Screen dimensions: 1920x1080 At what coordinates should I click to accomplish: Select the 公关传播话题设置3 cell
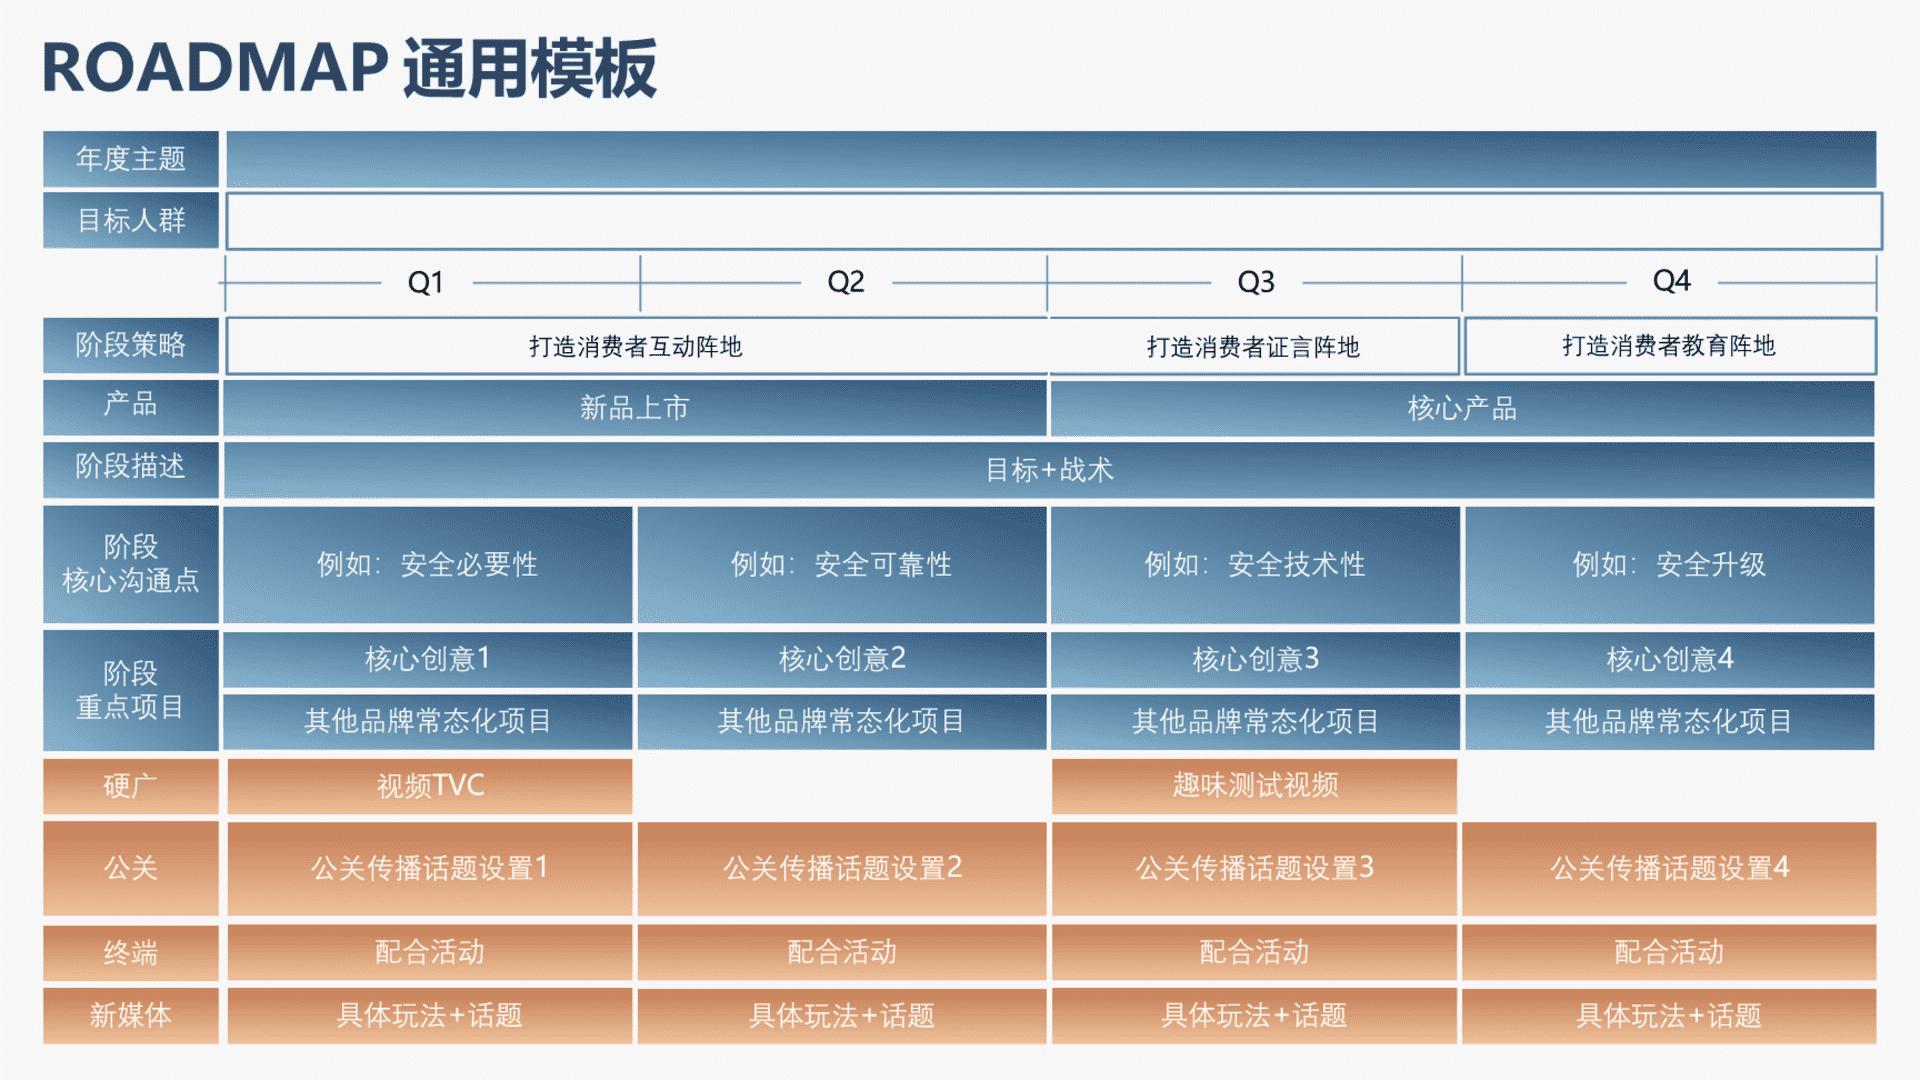pyautogui.click(x=1253, y=869)
